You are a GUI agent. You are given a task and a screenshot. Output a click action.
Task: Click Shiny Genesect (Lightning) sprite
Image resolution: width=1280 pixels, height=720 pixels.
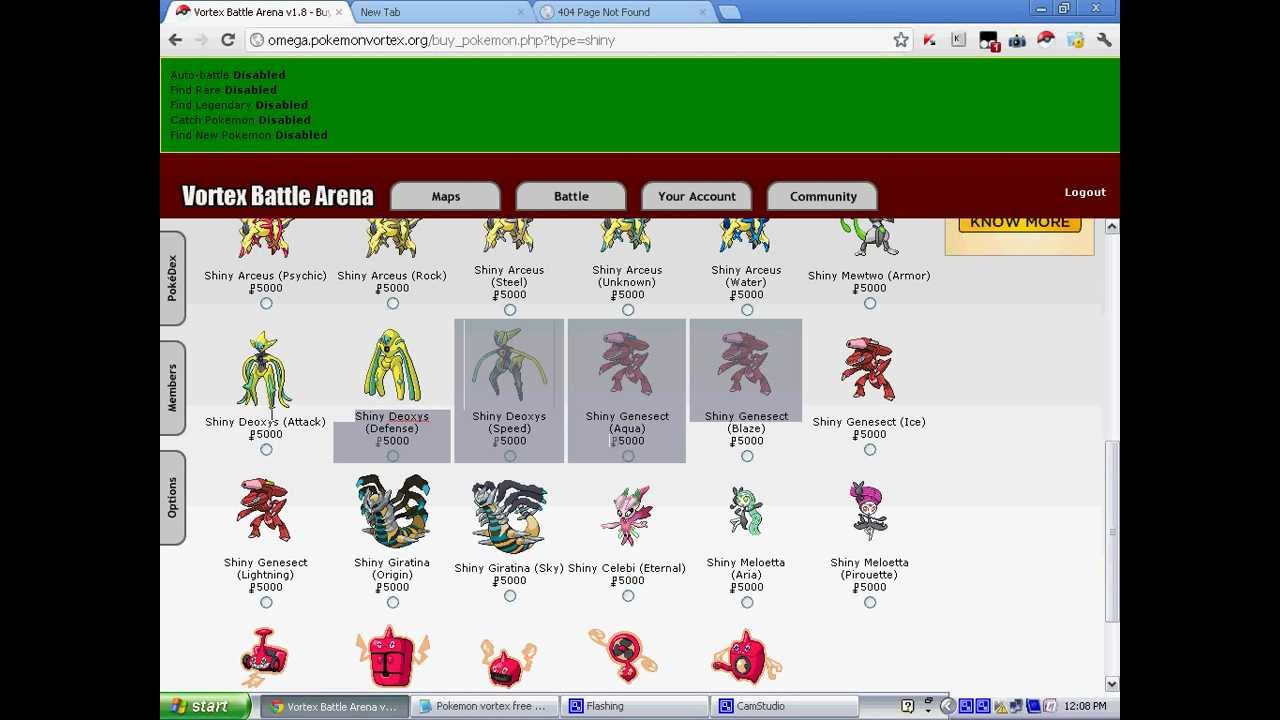point(265,511)
